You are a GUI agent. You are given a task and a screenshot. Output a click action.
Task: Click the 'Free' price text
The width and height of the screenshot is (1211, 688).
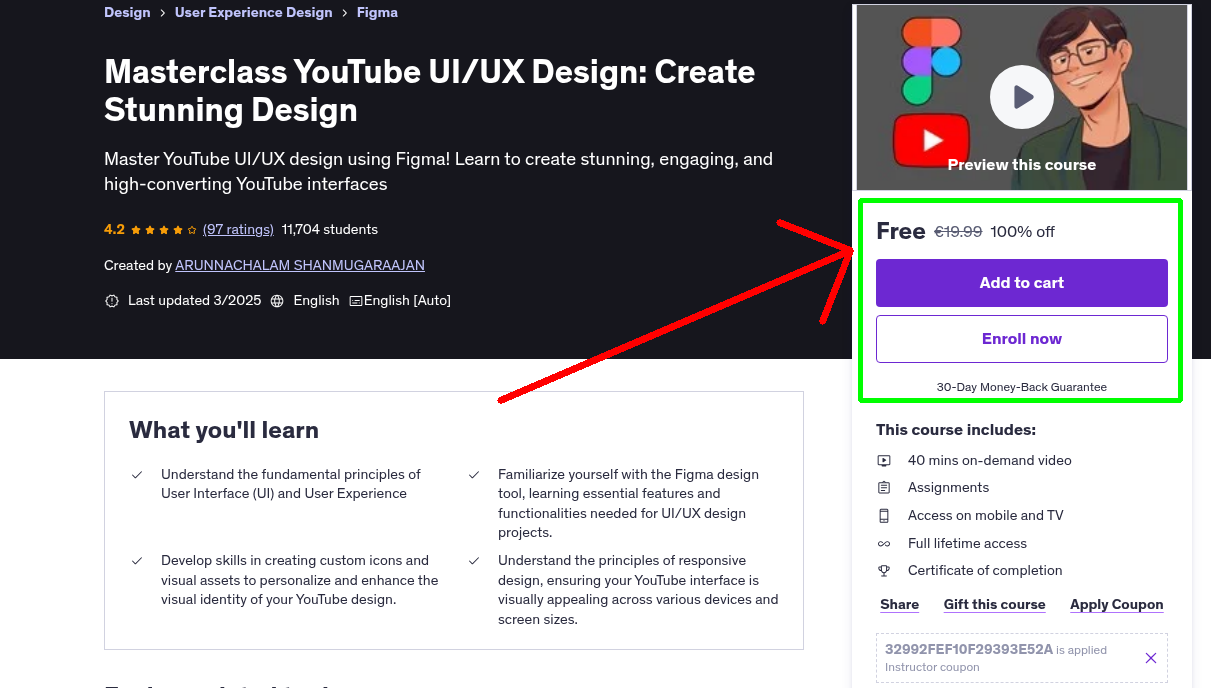(901, 232)
